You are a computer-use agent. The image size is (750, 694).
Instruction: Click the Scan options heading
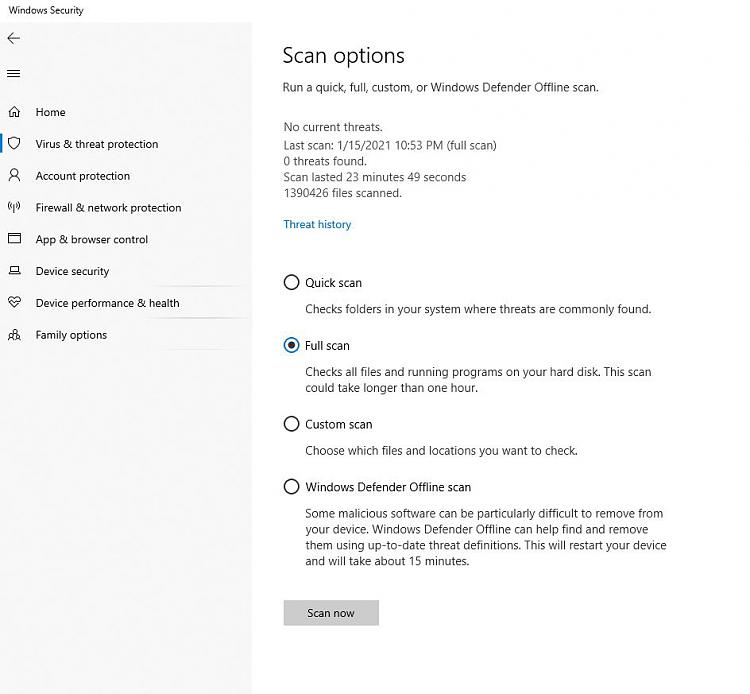(343, 56)
